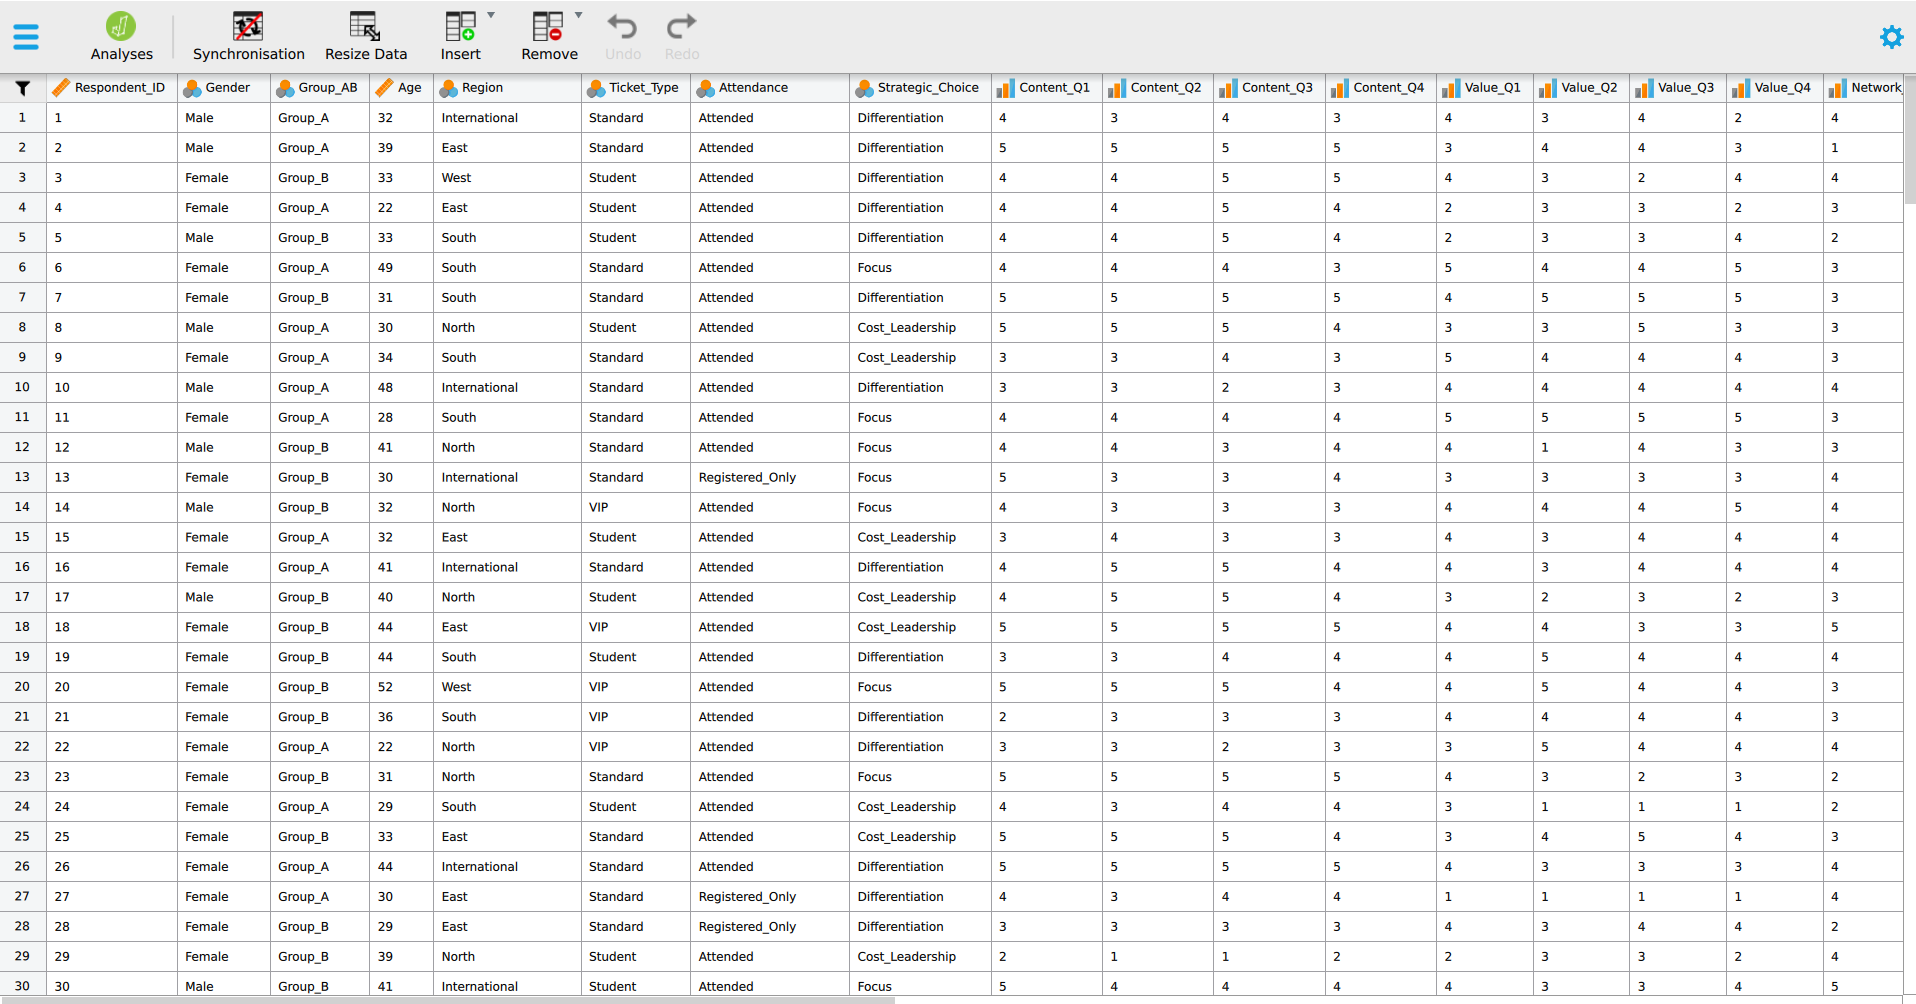Select the Region column header
The width and height of the screenshot is (1916, 1004).
(507, 88)
